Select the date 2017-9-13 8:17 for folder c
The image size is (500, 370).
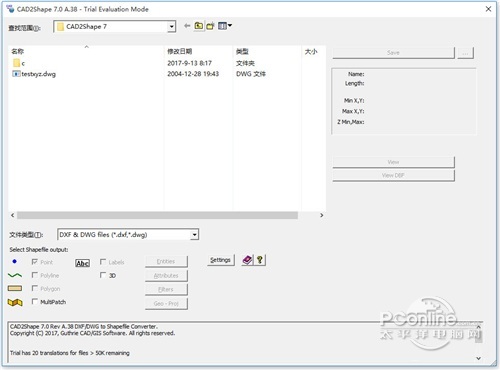click(x=189, y=63)
